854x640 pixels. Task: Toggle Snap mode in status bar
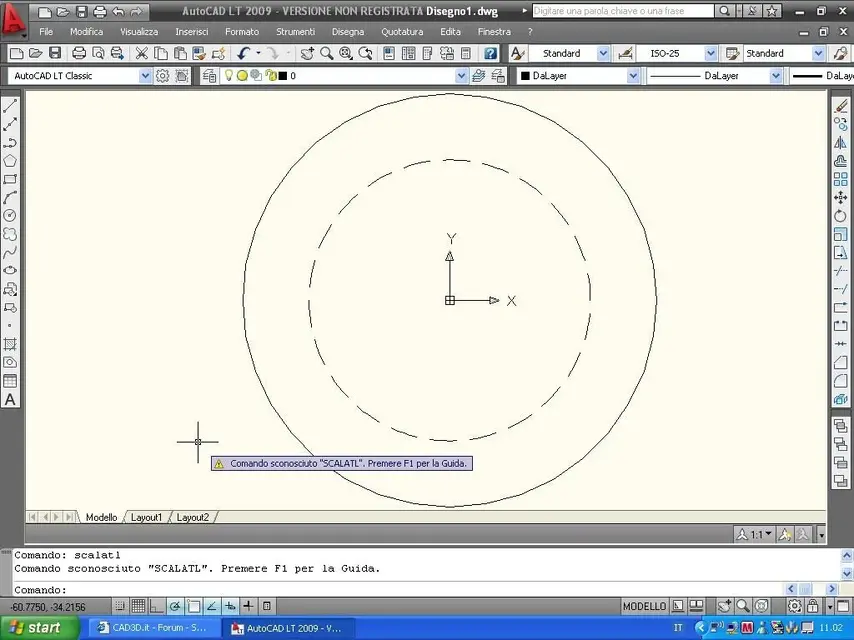coord(120,606)
